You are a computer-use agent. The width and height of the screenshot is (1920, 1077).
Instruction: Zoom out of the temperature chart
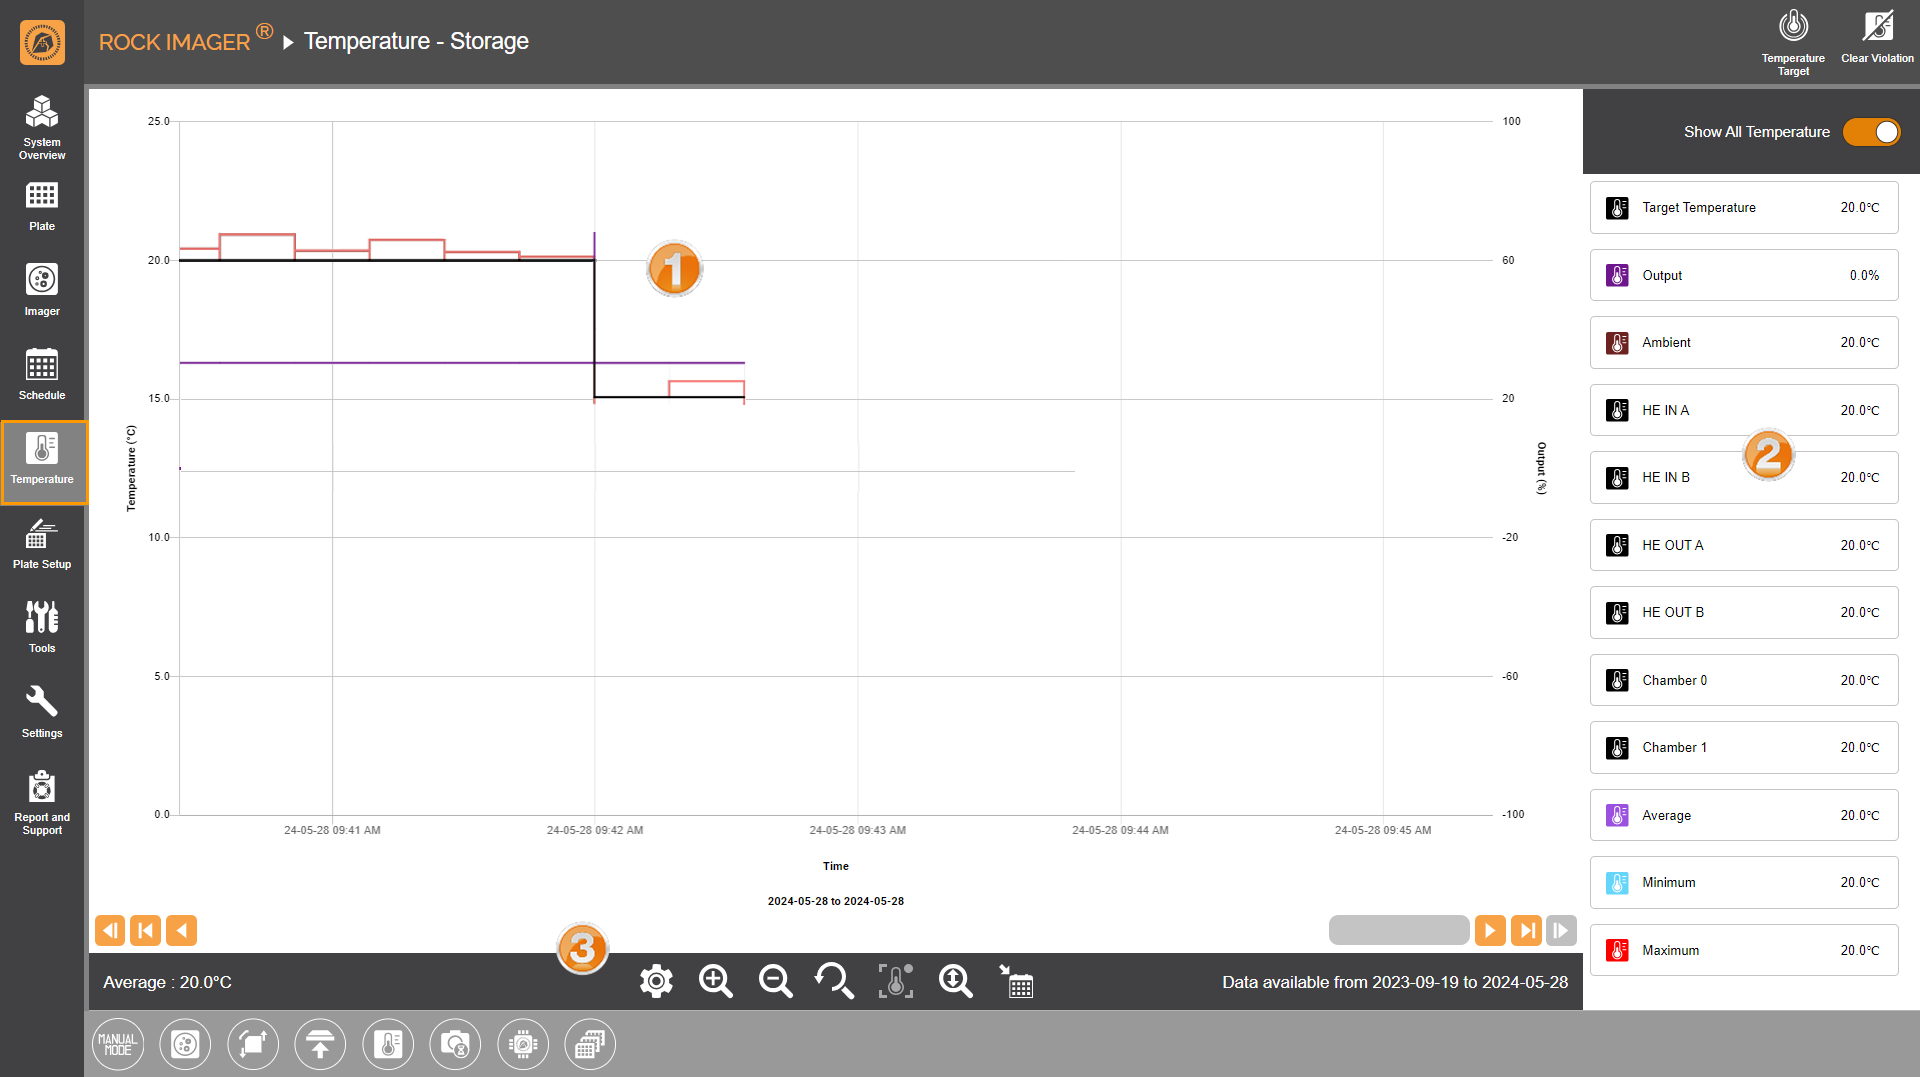(x=775, y=982)
